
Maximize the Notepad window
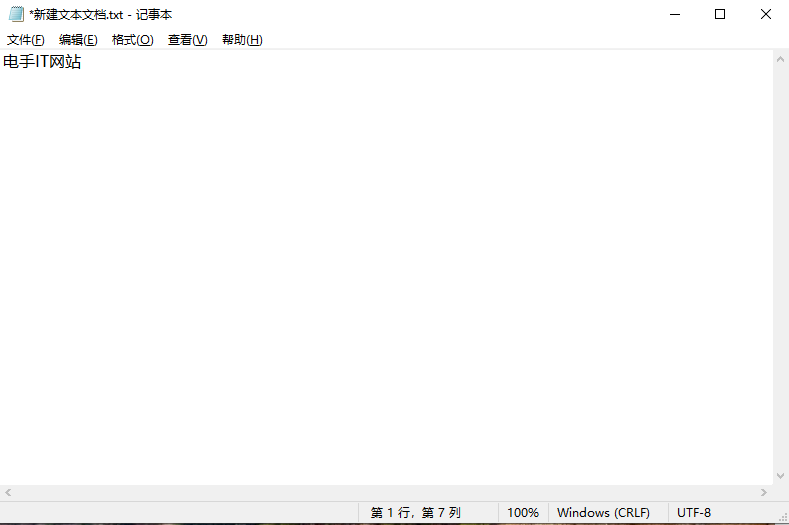click(719, 14)
